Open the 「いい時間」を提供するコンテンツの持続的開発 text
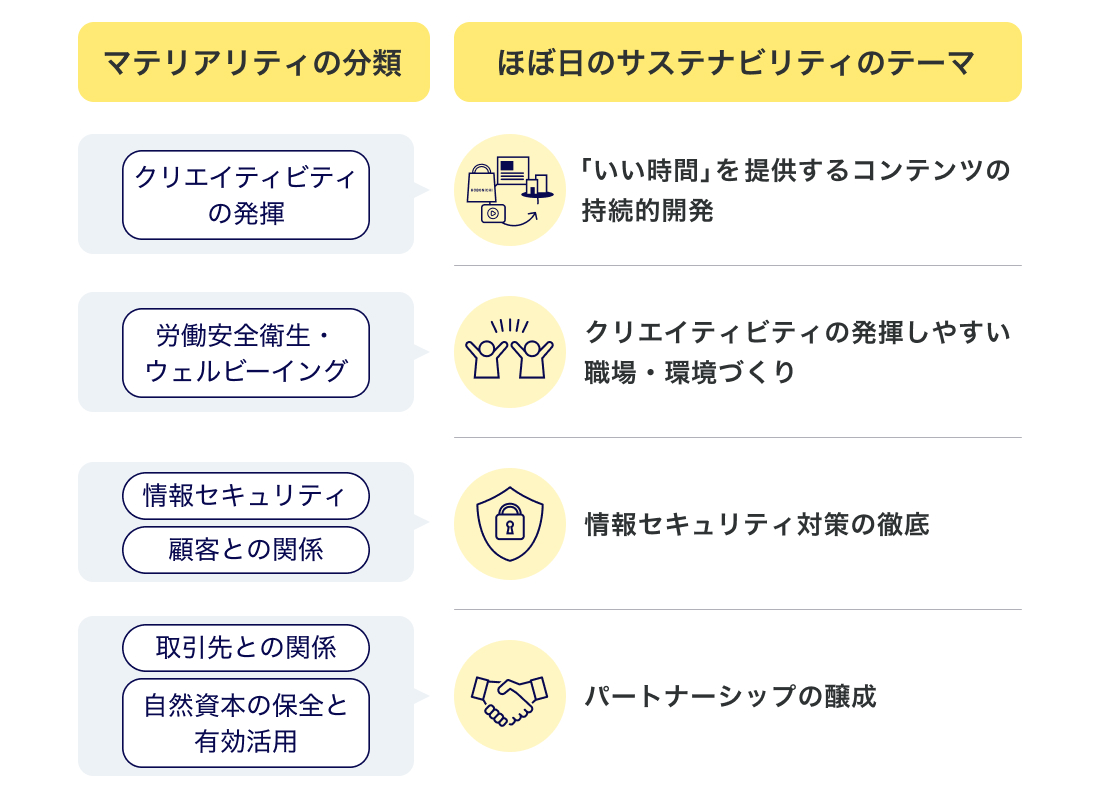The image size is (1100, 800). click(x=796, y=190)
